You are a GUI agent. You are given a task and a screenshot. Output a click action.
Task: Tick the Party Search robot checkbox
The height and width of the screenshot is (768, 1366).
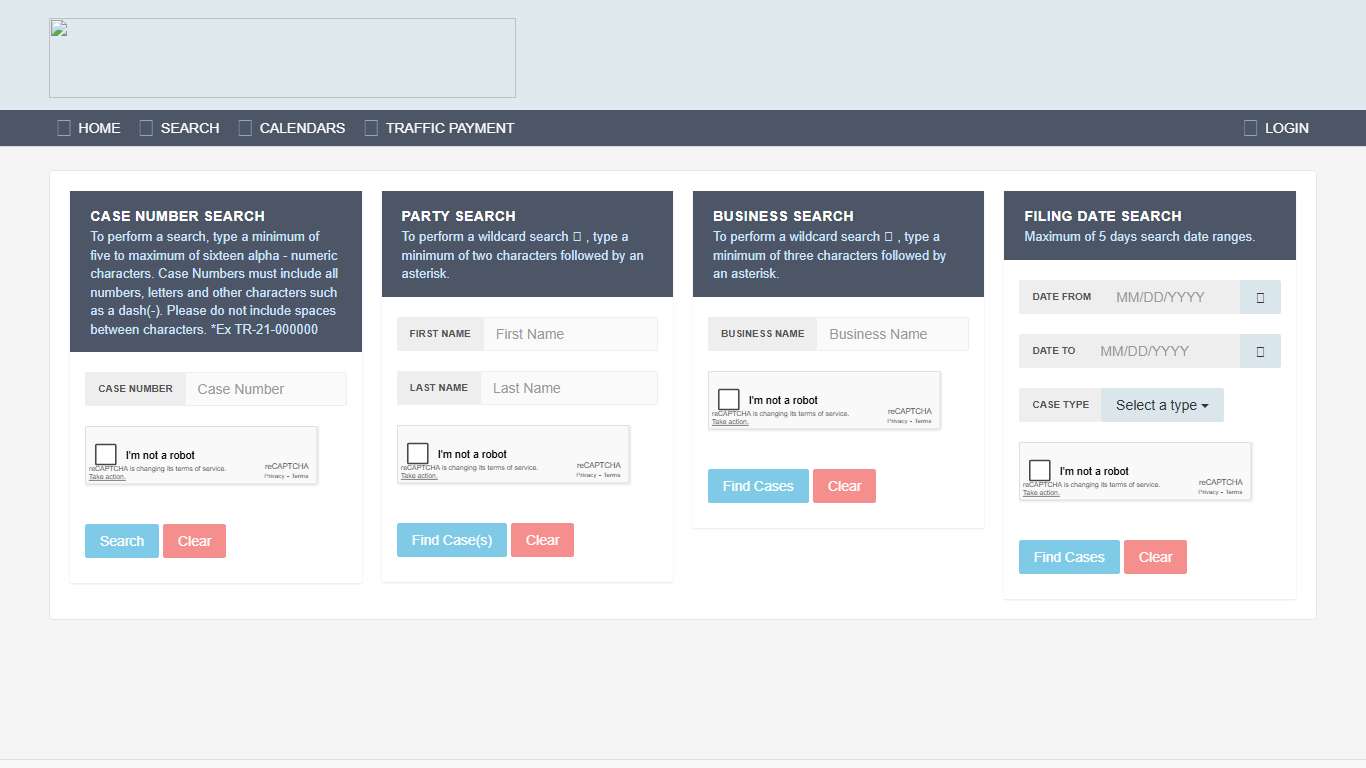pos(418,454)
